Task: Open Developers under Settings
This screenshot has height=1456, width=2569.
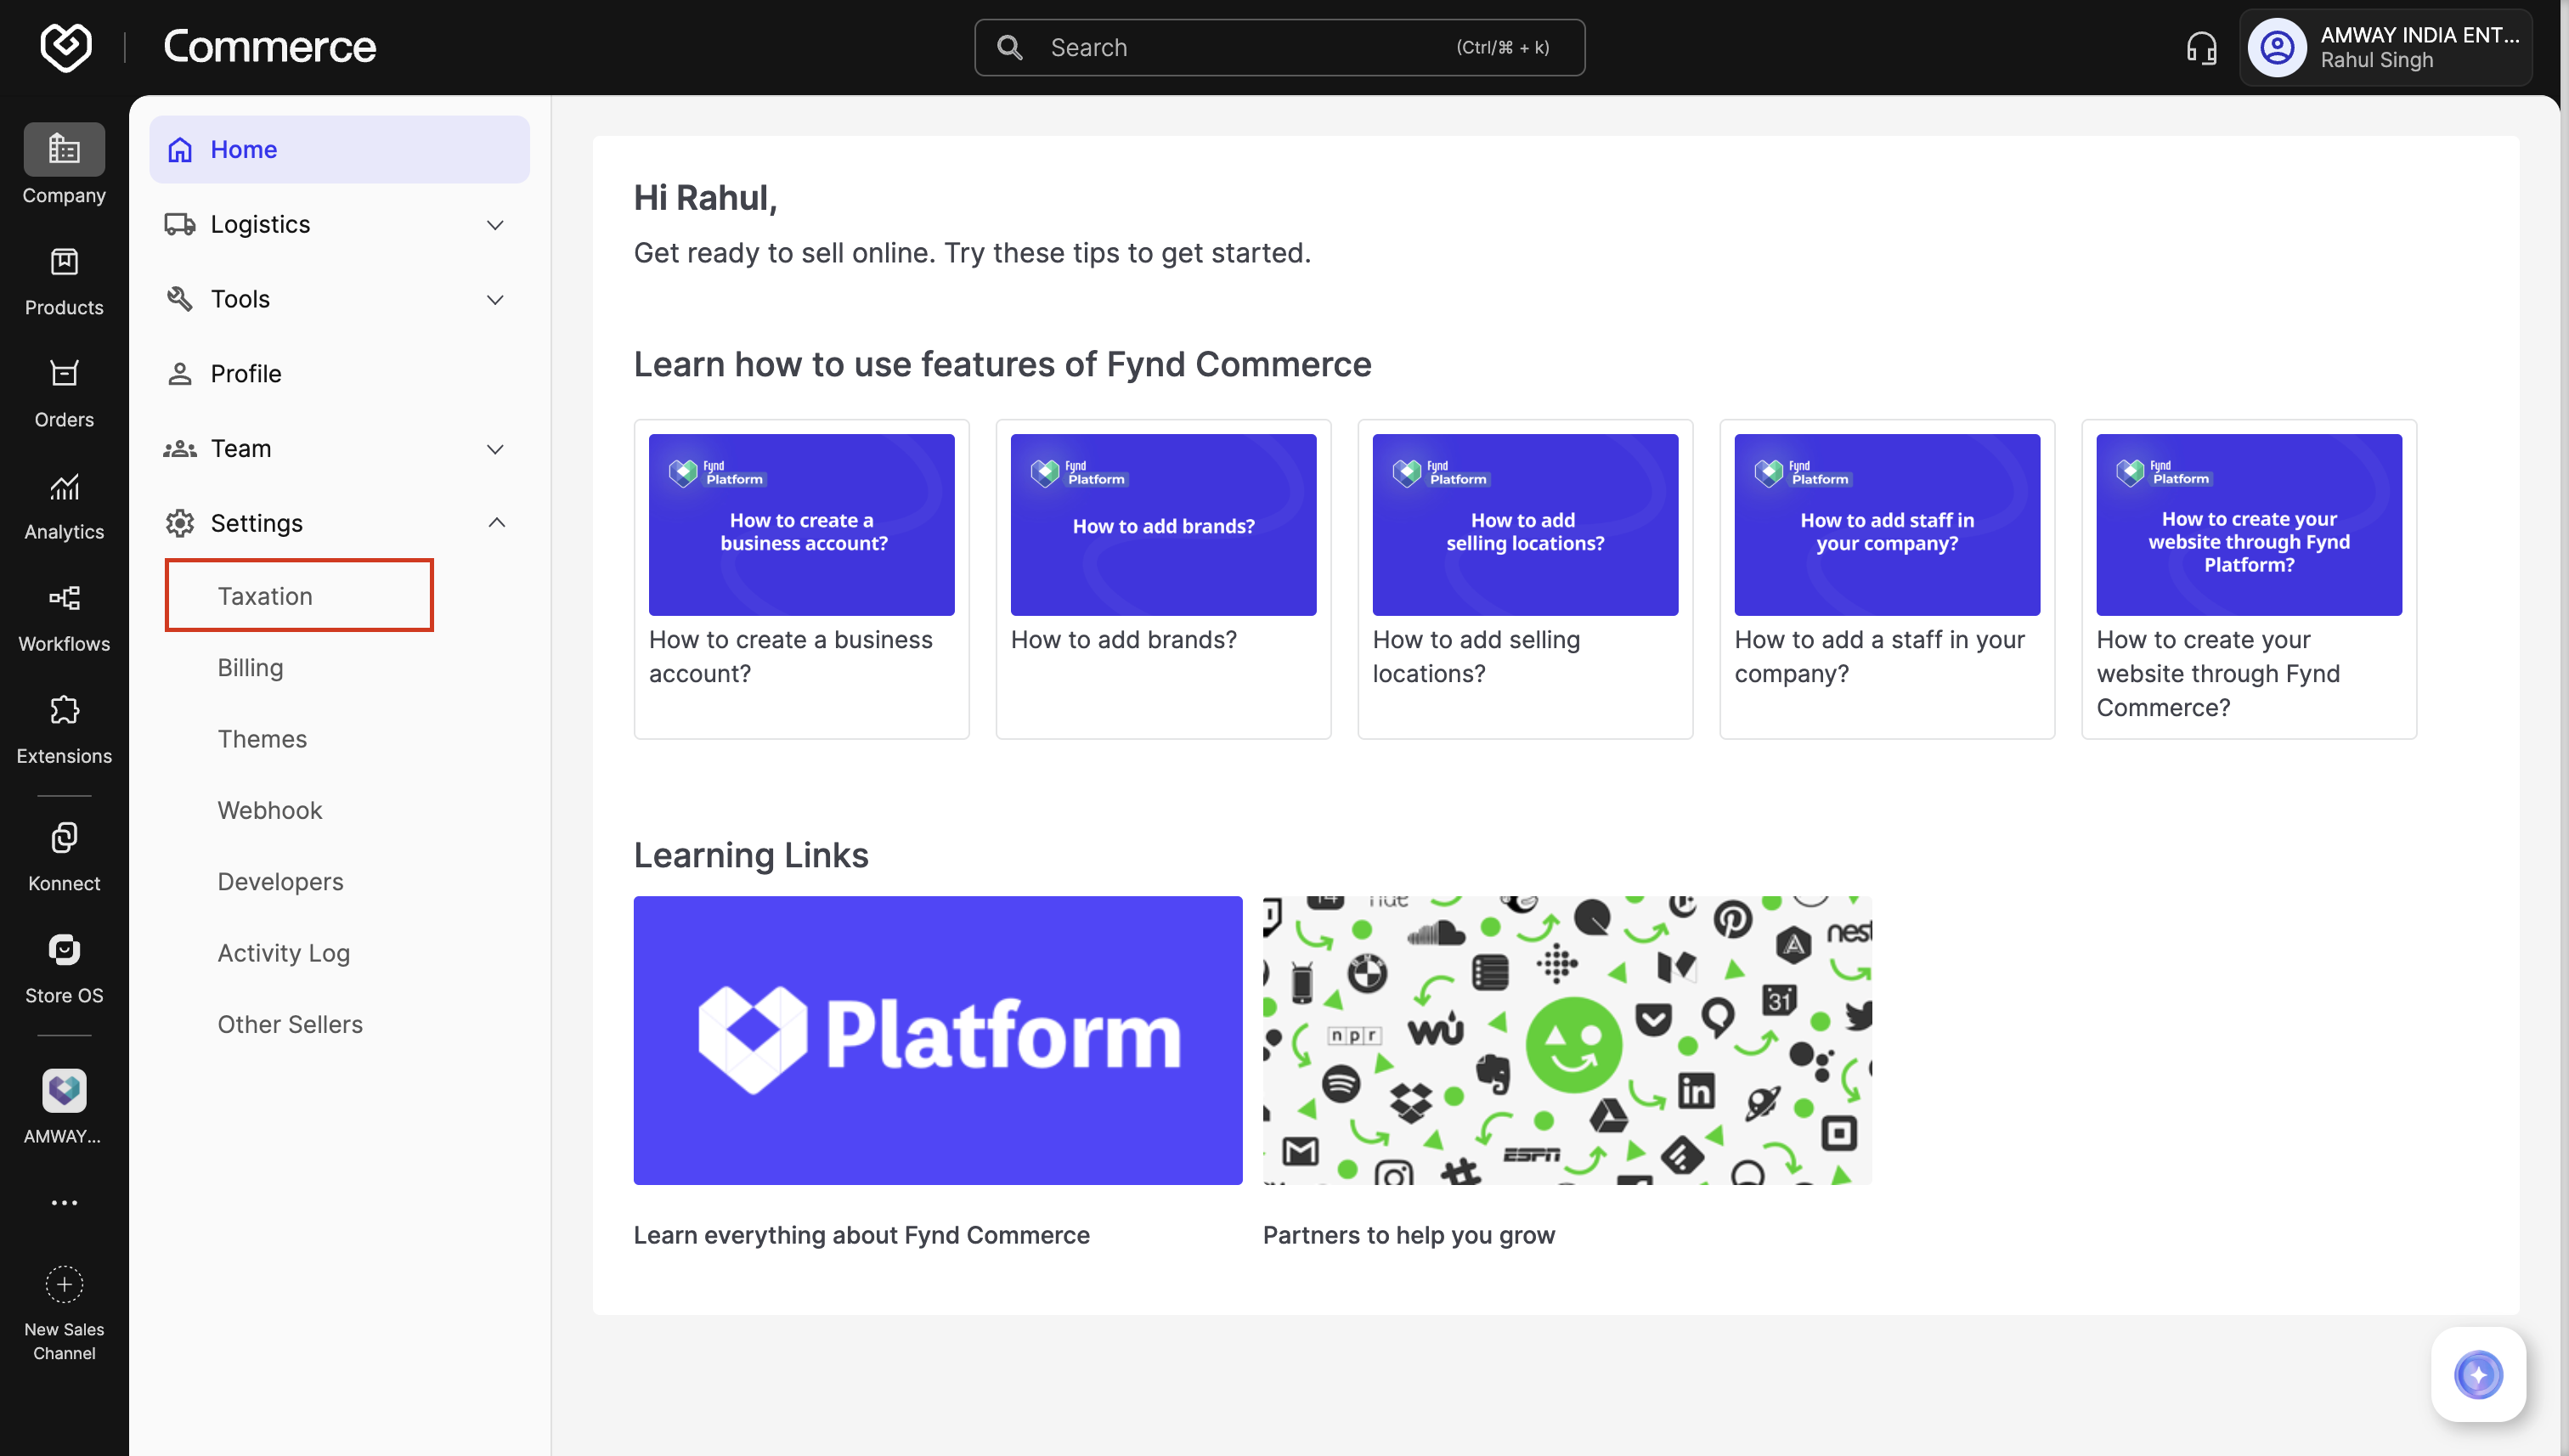Action: coord(280,881)
